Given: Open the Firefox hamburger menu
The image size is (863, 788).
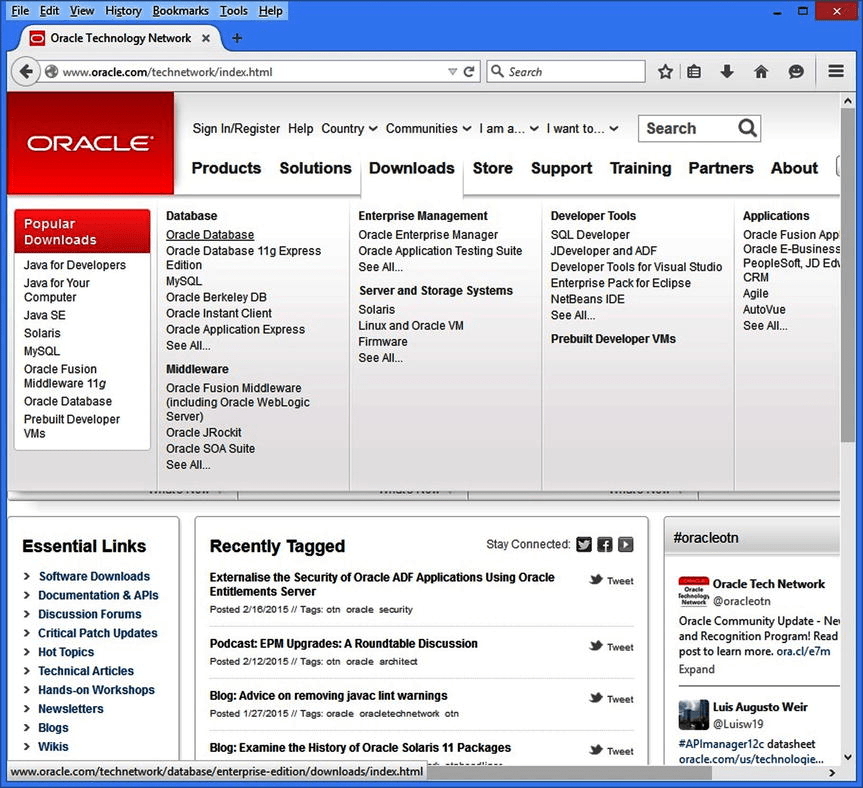Looking at the screenshot, I should 836,72.
